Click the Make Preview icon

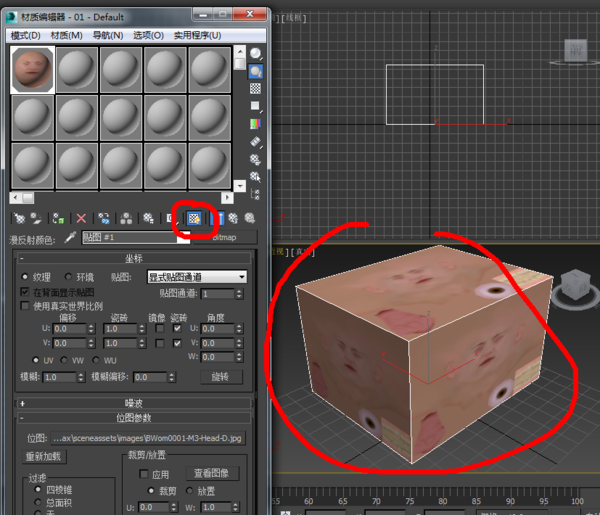[x=255, y=142]
